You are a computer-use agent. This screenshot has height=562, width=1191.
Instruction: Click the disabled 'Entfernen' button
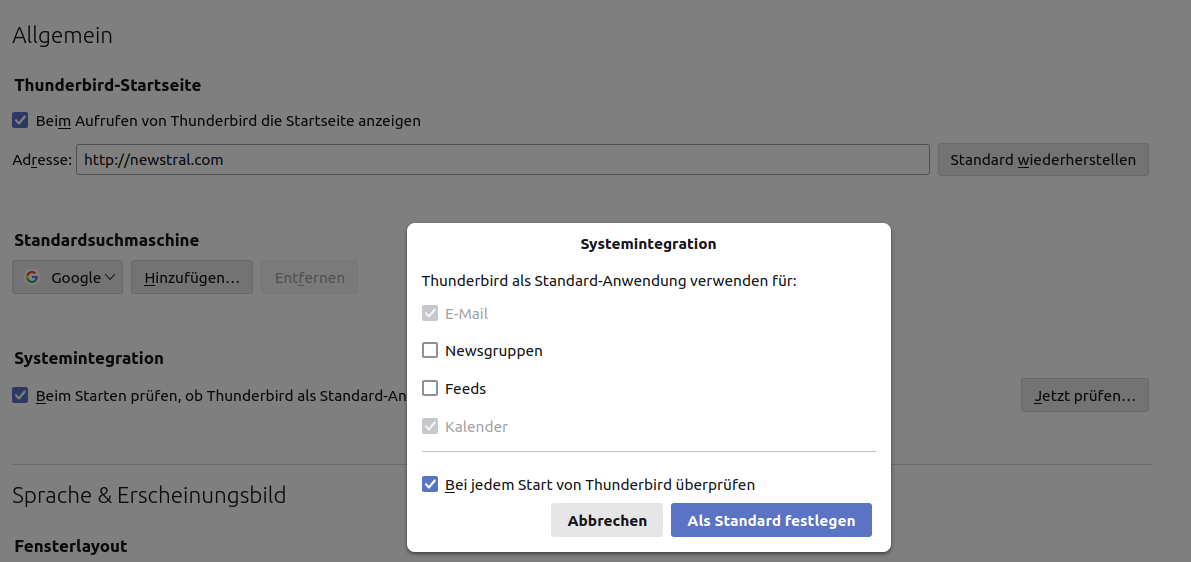pos(309,277)
